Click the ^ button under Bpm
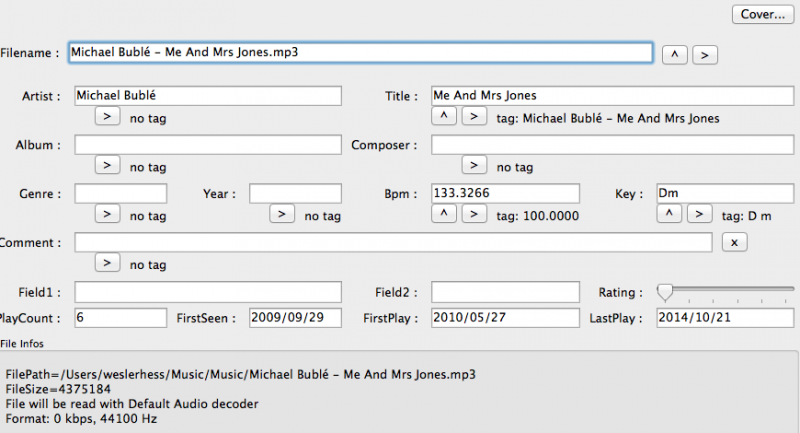 click(444, 214)
